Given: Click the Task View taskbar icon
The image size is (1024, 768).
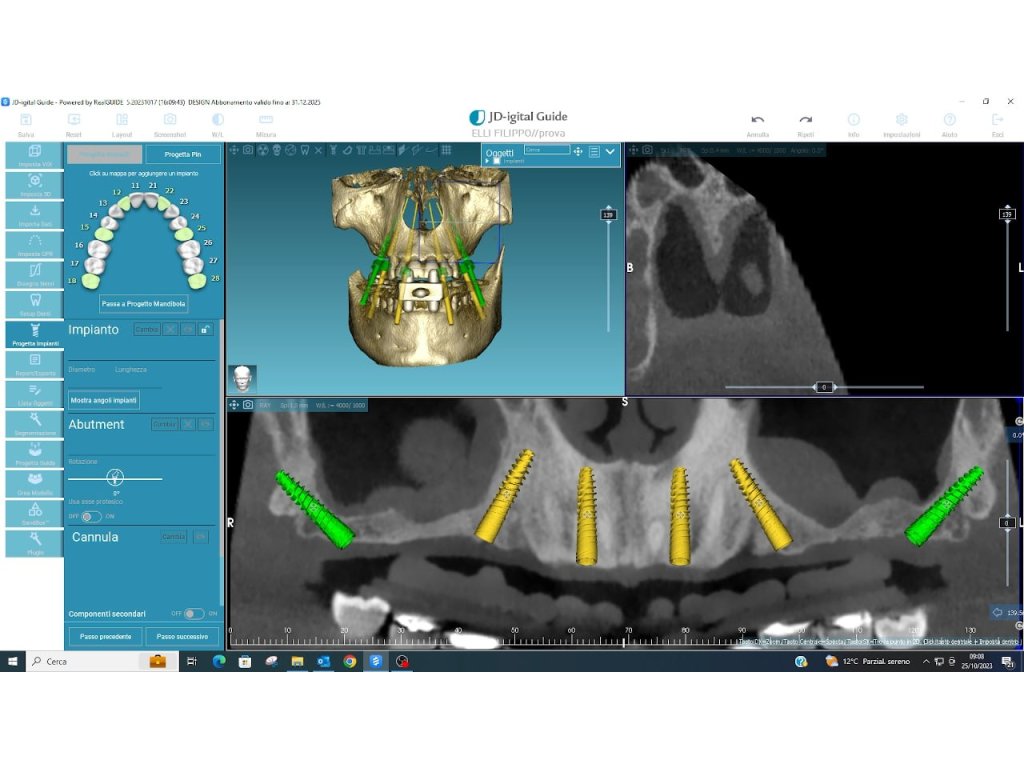Looking at the screenshot, I should pos(191,662).
